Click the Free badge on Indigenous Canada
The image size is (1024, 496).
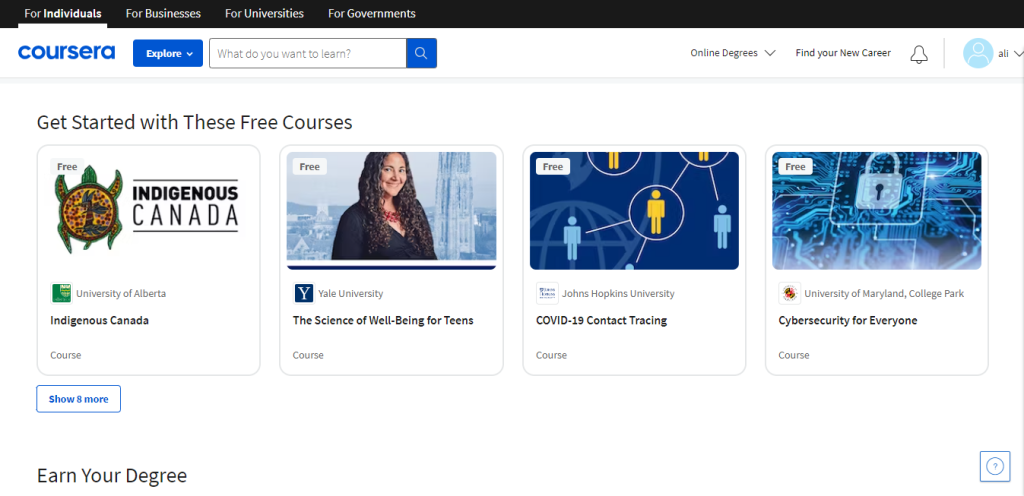pos(67,166)
